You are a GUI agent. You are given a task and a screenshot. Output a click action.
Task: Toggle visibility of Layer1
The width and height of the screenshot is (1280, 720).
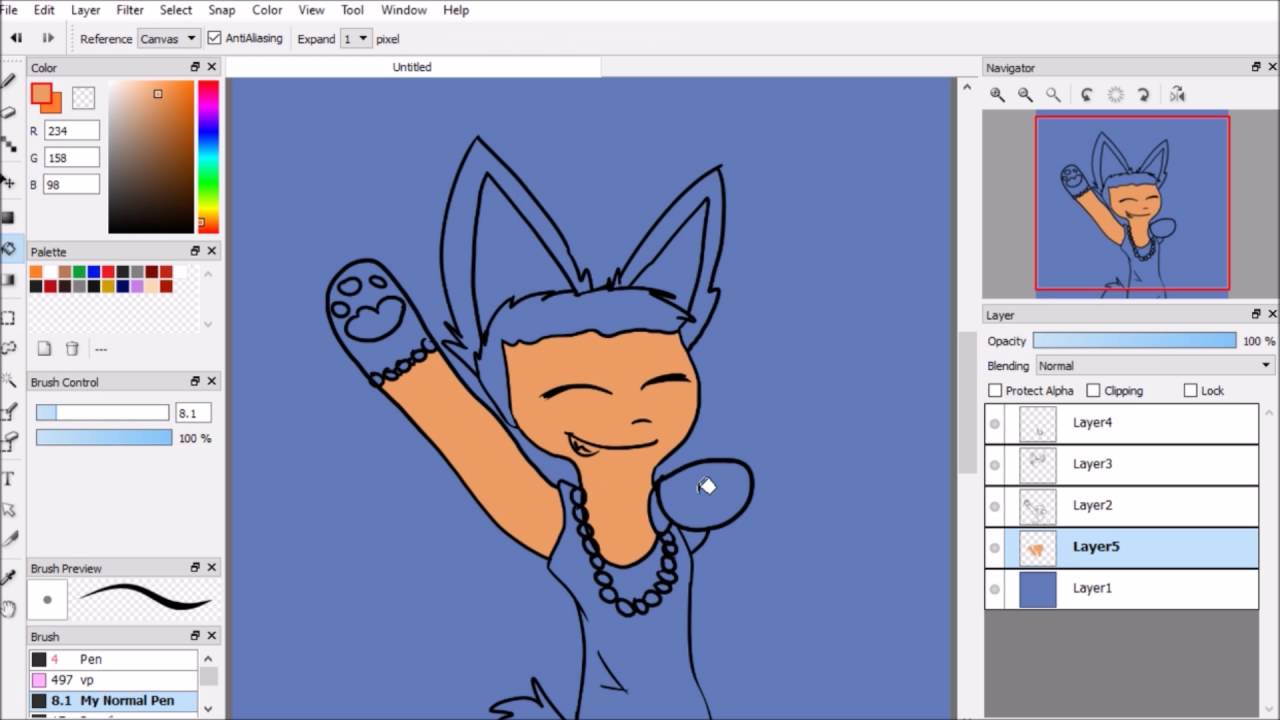click(995, 589)
